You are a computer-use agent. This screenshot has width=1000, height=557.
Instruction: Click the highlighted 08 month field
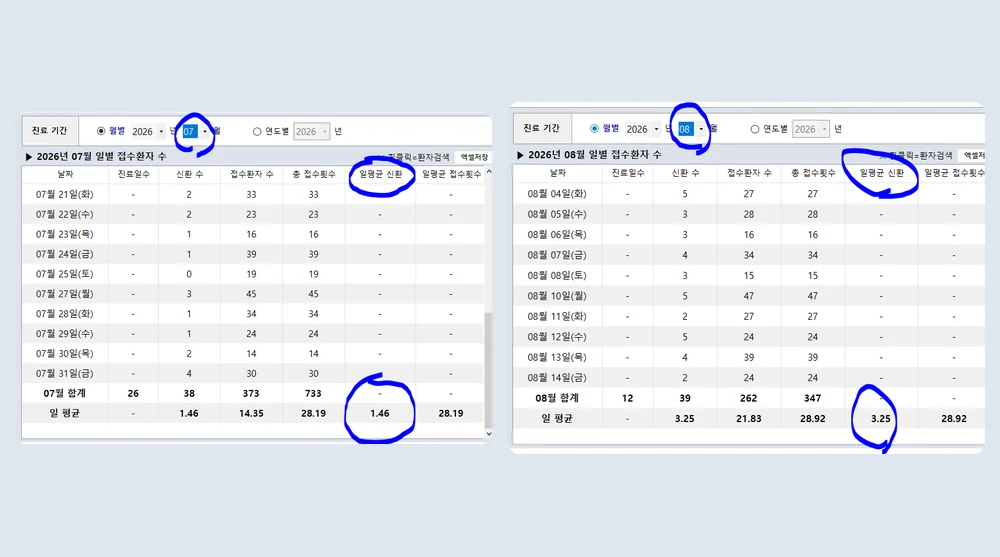pyautogui.click(x=685, y=129)
